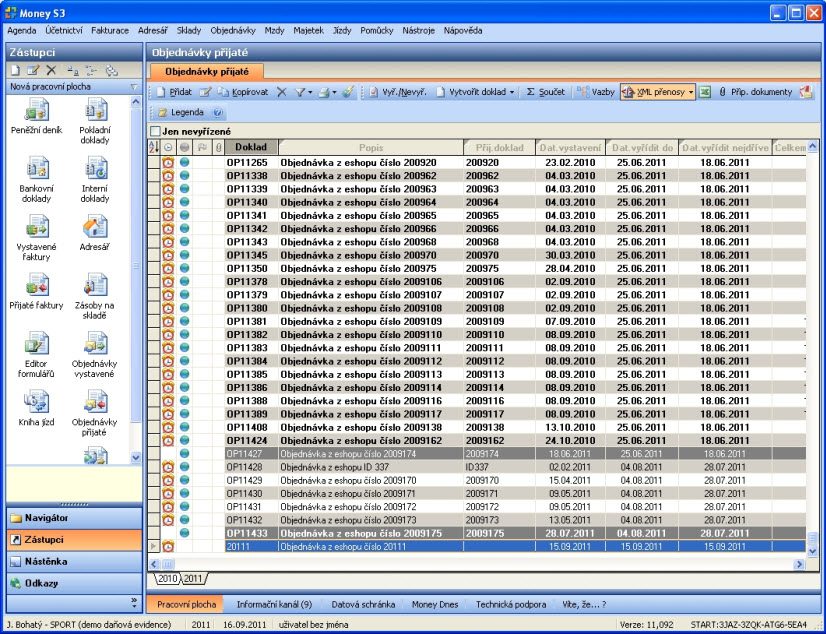
Task: Launch the Kniha jízd shortcut
Action: click(36, 401)
